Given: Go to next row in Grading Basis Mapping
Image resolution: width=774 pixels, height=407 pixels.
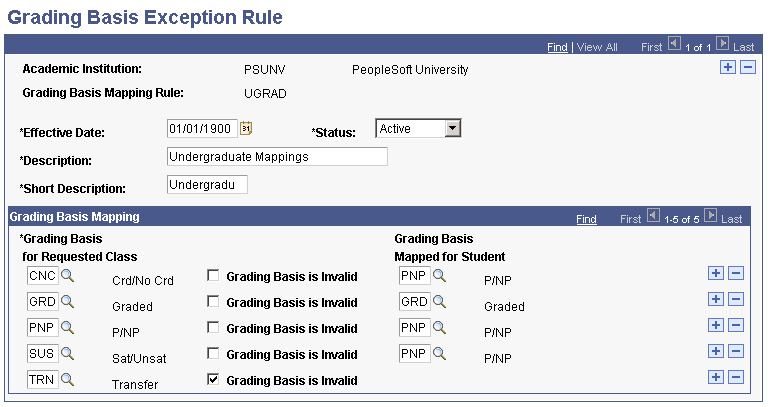Looking at the screenshot, I should 711,216.
